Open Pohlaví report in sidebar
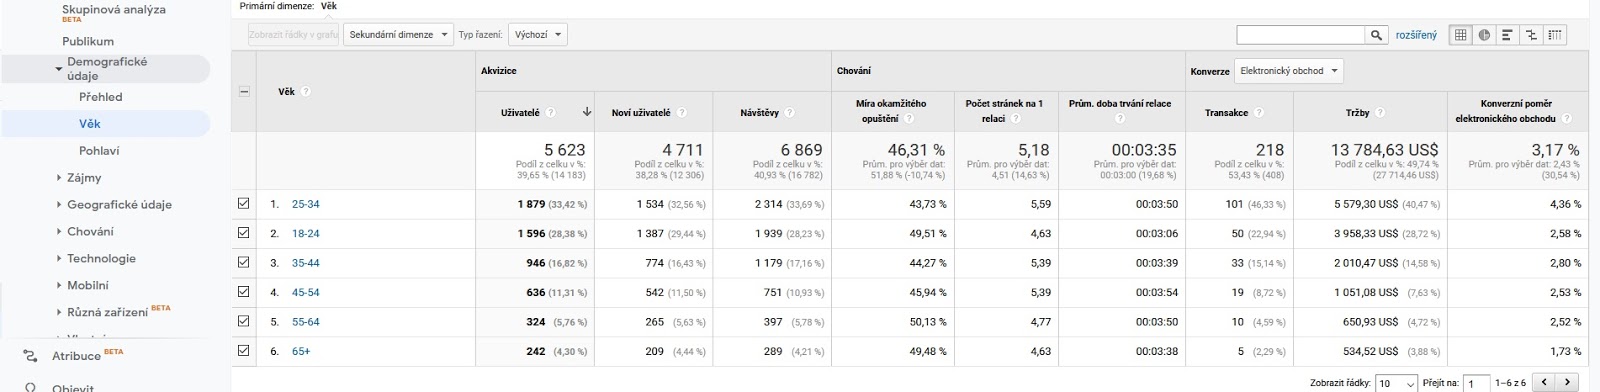 (99, 151)
